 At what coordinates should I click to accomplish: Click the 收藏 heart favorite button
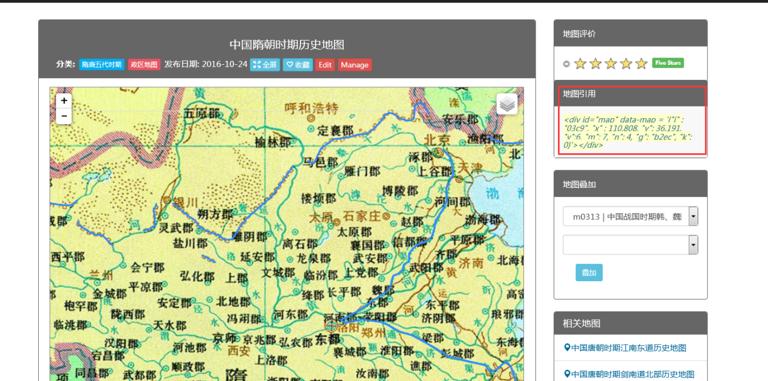297,65
